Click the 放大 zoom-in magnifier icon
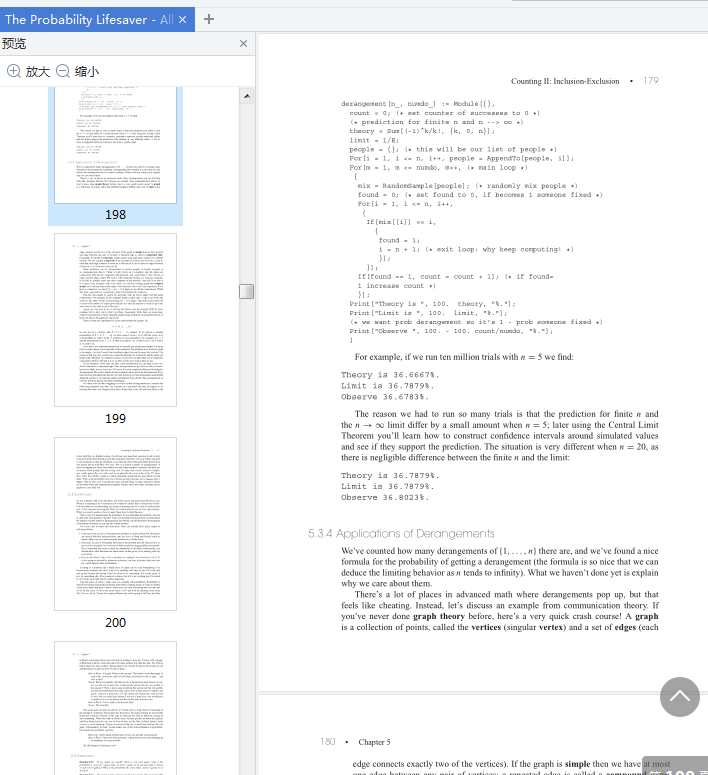This screenshot has height=775, width=708. (x=14, y=71)
